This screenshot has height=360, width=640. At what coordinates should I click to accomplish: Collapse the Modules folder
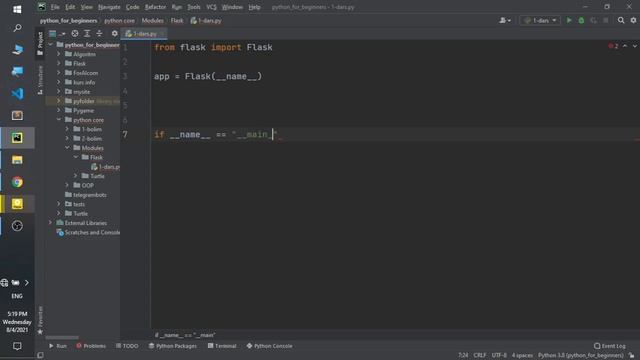67,148
